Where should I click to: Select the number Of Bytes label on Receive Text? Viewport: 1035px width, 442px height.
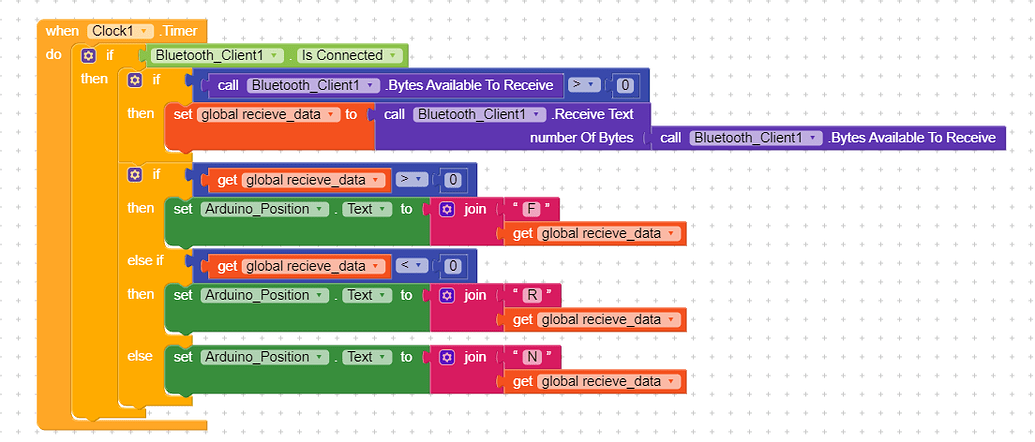tap(581, 137)
